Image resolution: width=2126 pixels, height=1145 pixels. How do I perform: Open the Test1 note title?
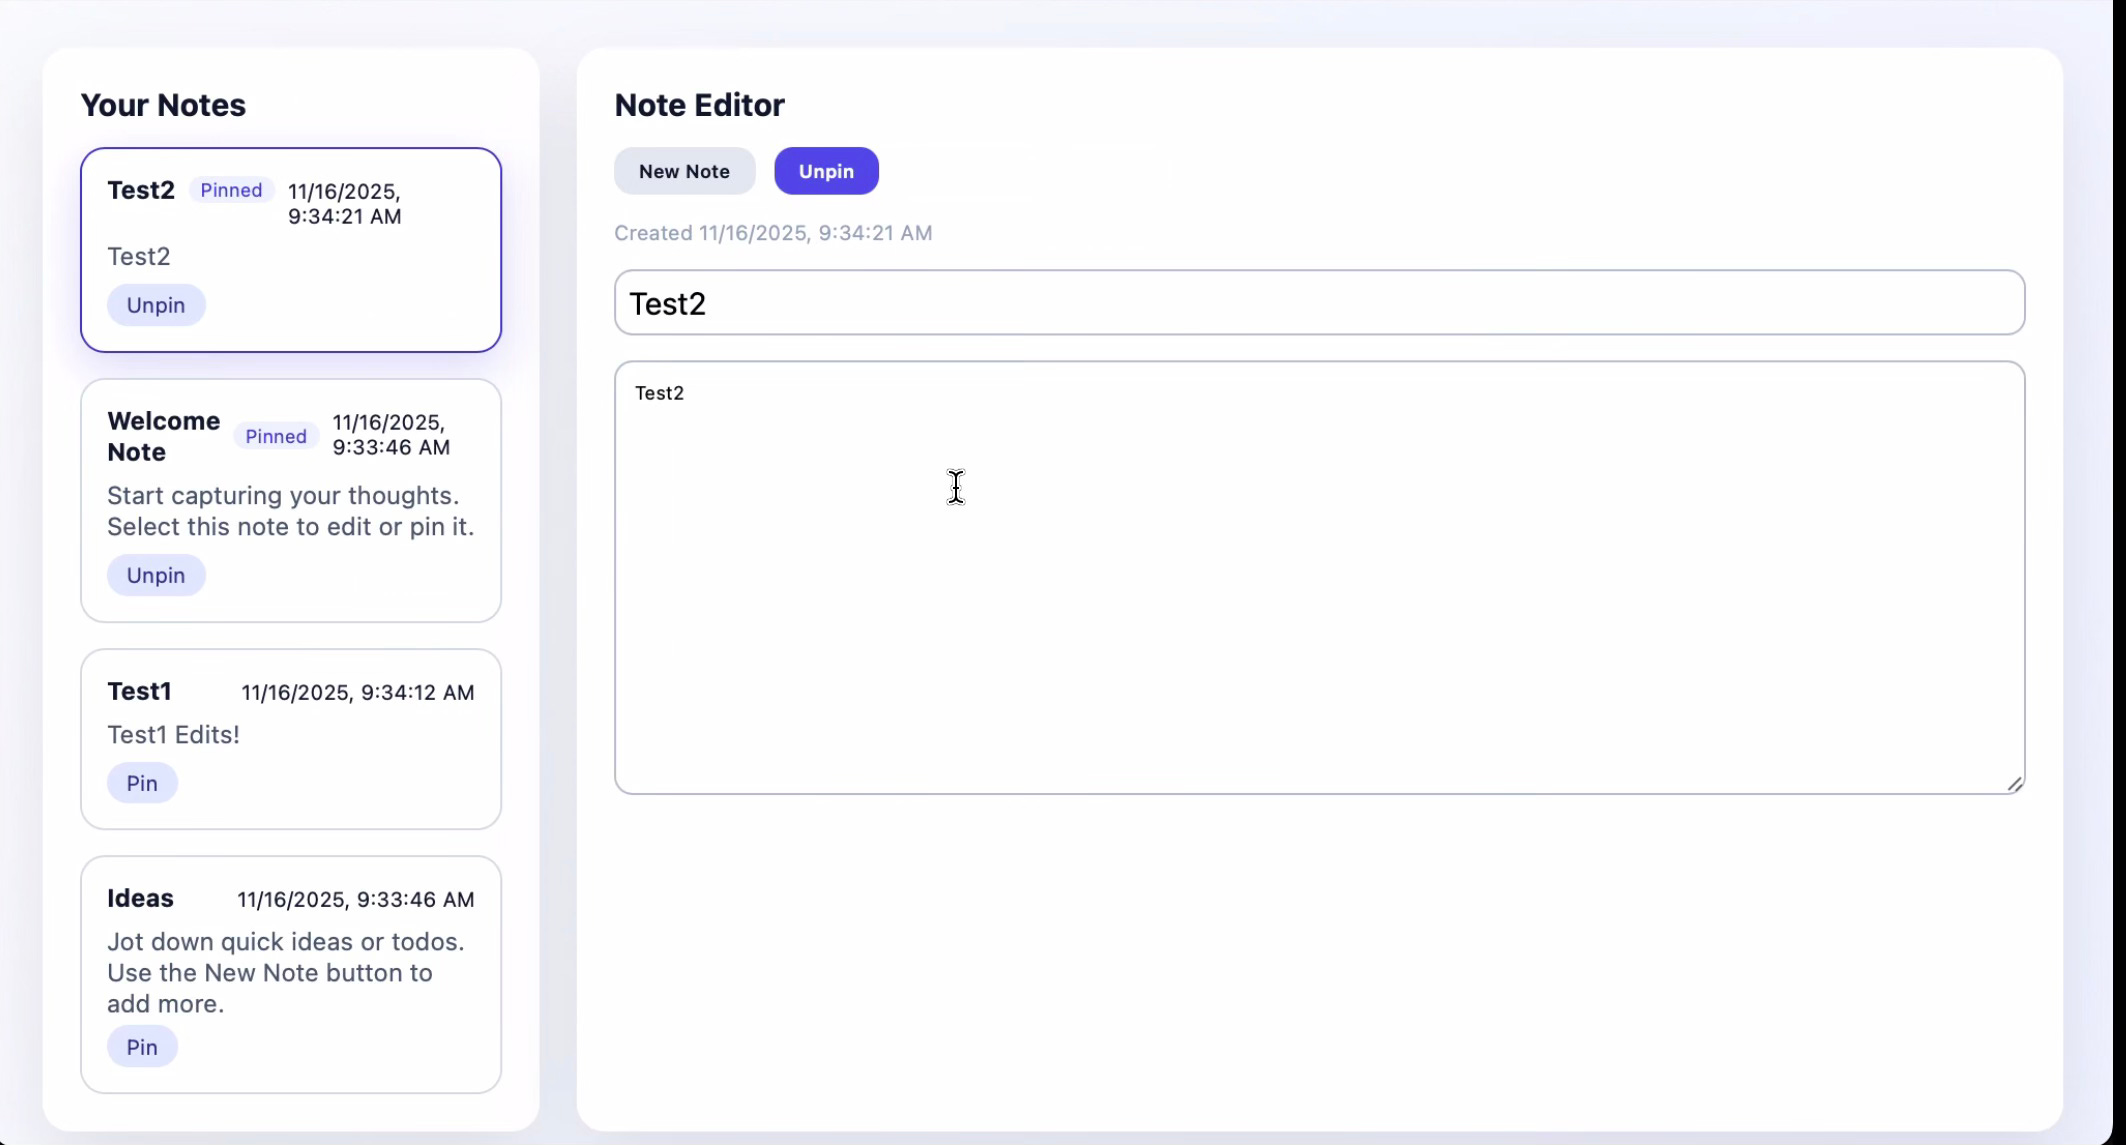click(x=139, y=691)
